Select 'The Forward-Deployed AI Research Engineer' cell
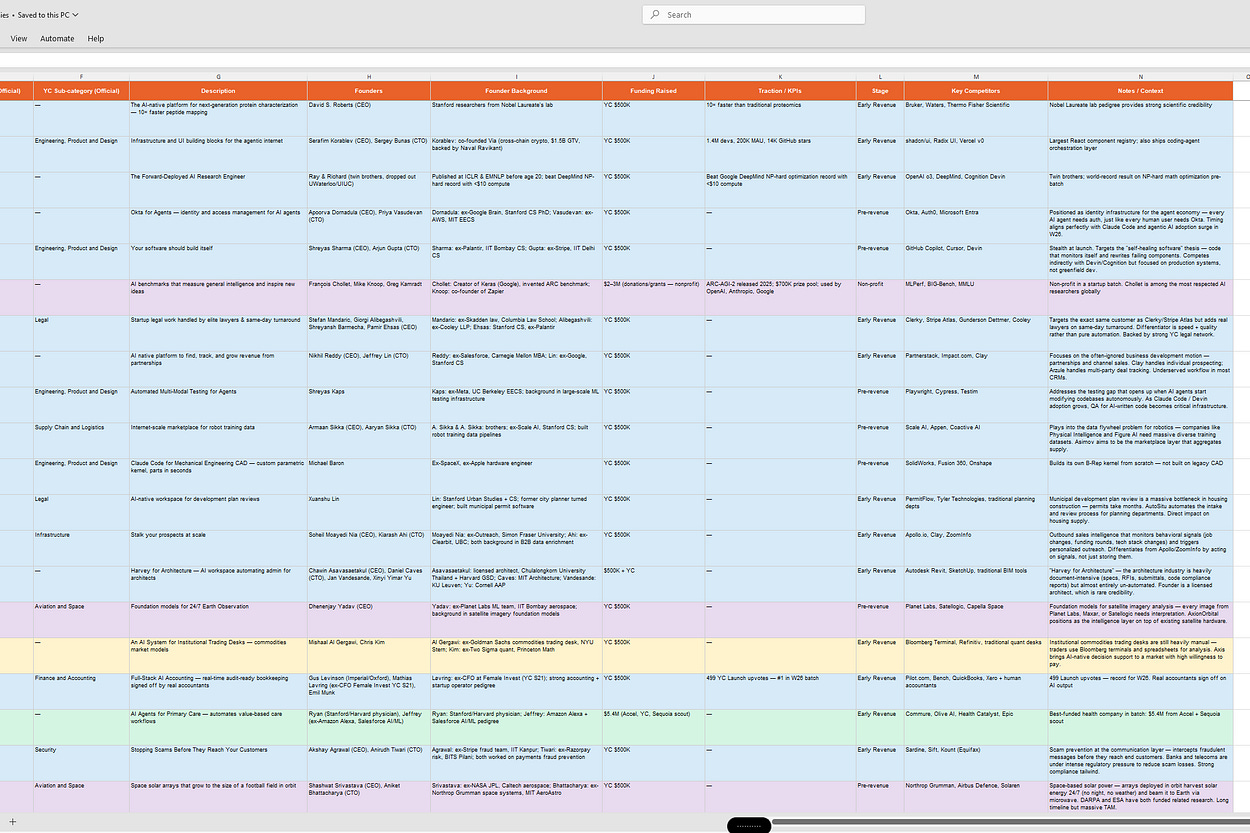The image size is (1250, 833). click(x=218, y=190)
